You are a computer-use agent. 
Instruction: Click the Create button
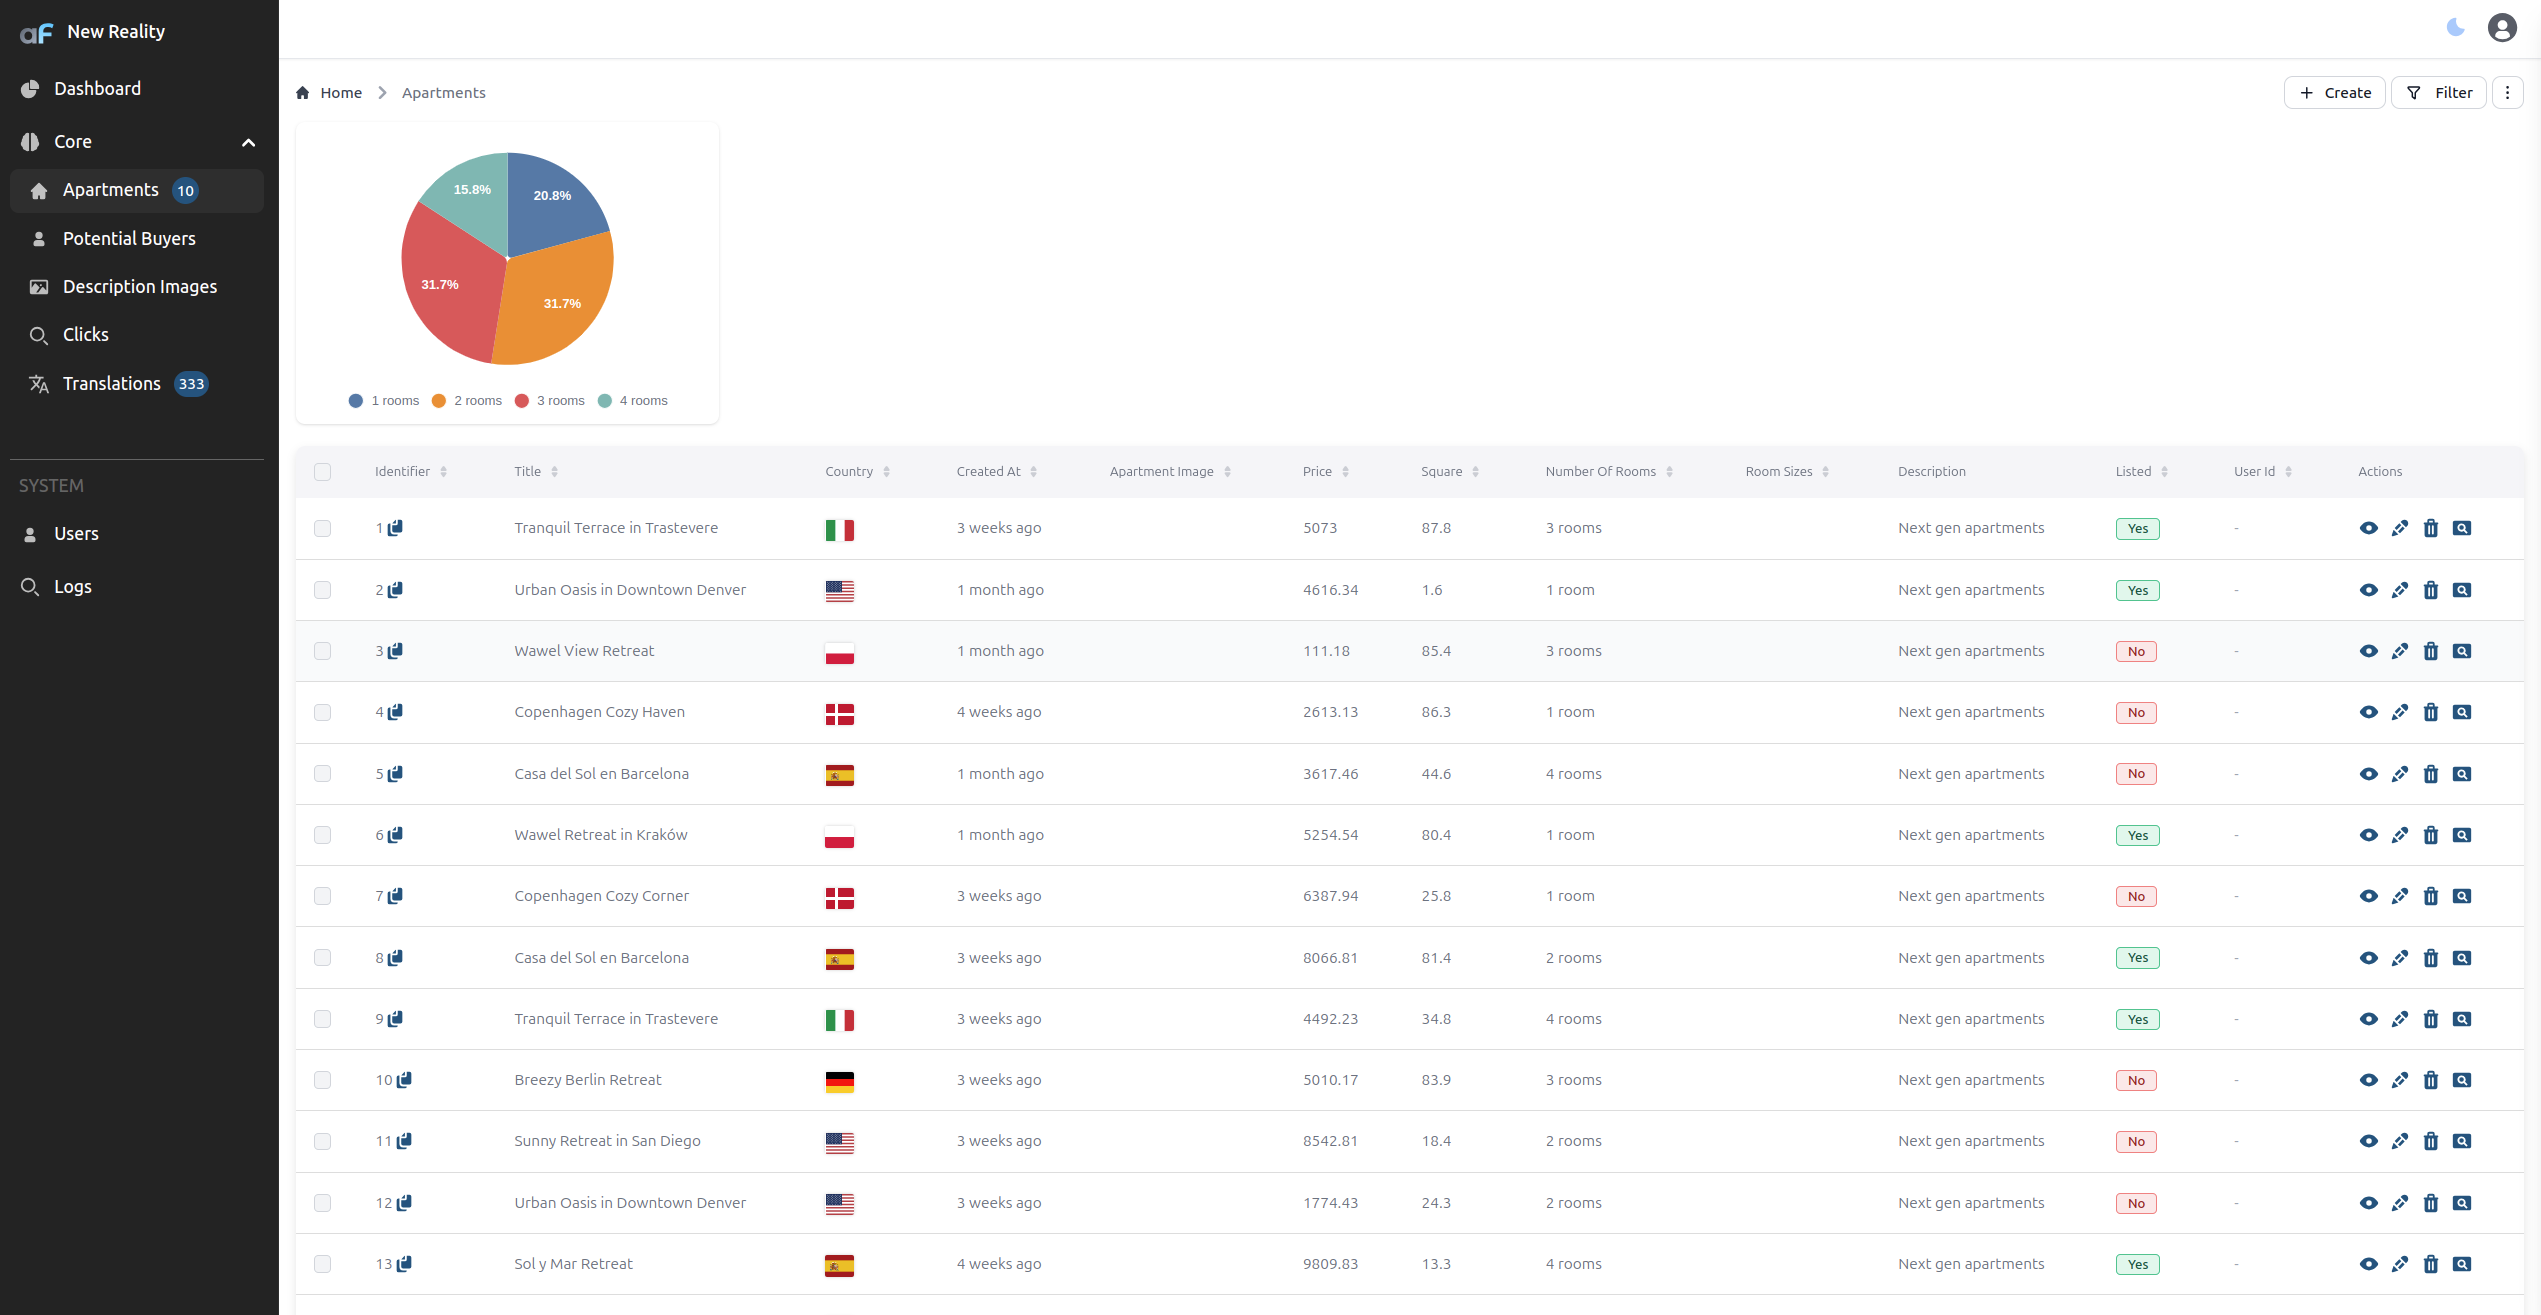pyautogui.click(x=2334, y=93)
